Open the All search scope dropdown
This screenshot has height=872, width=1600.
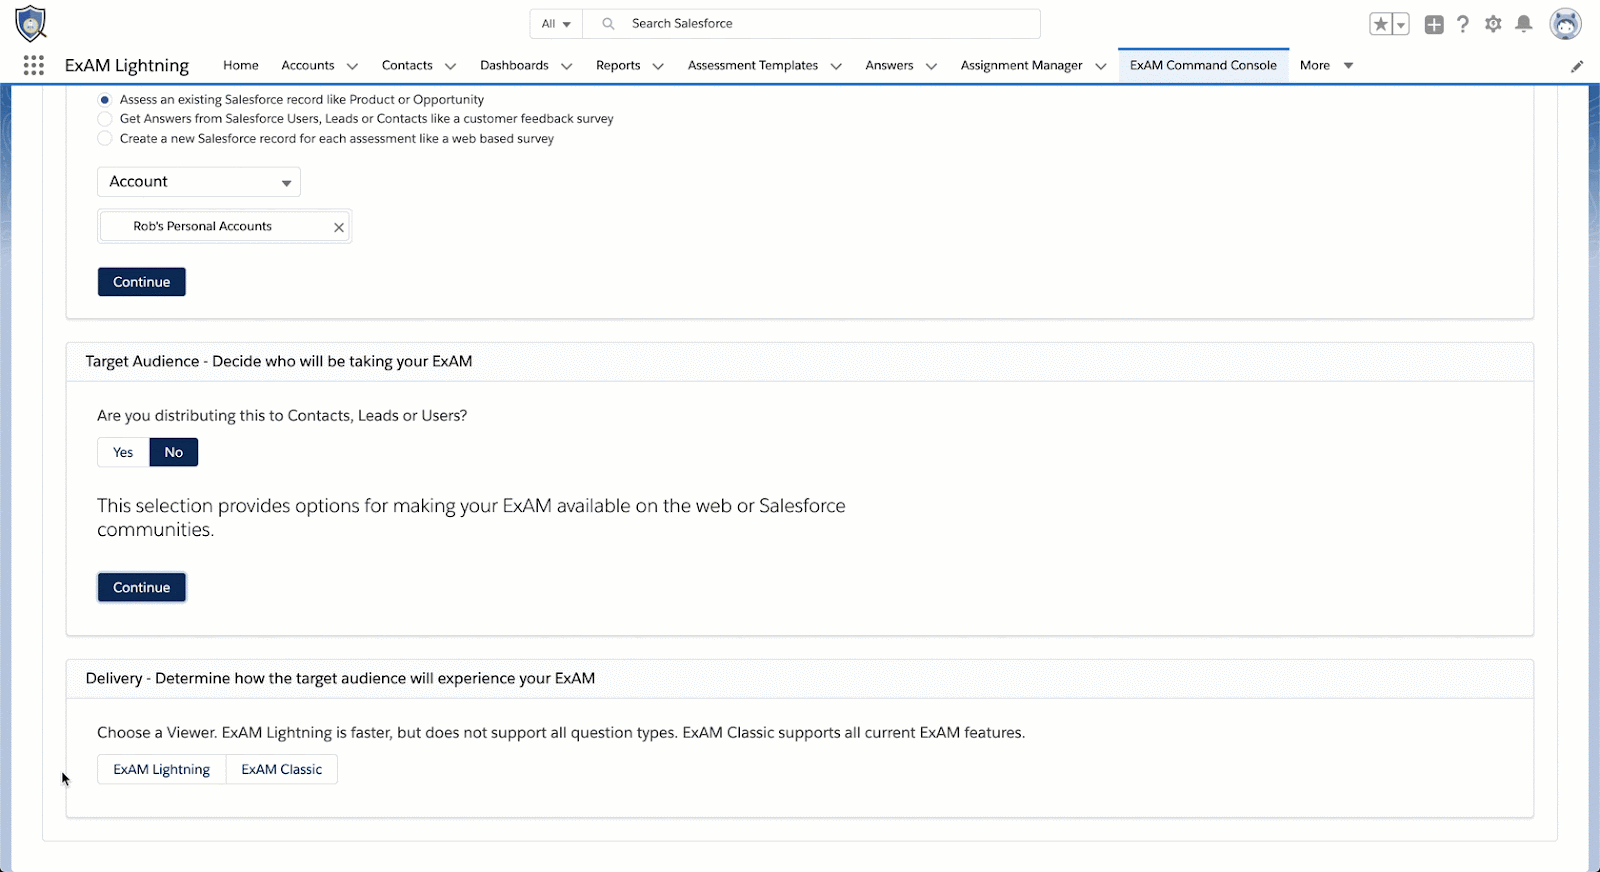(556, 24)
